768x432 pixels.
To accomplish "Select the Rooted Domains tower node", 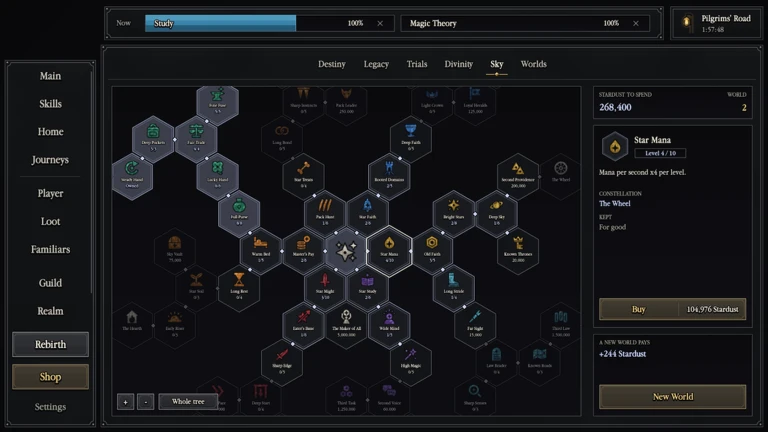I will point(389,177).
